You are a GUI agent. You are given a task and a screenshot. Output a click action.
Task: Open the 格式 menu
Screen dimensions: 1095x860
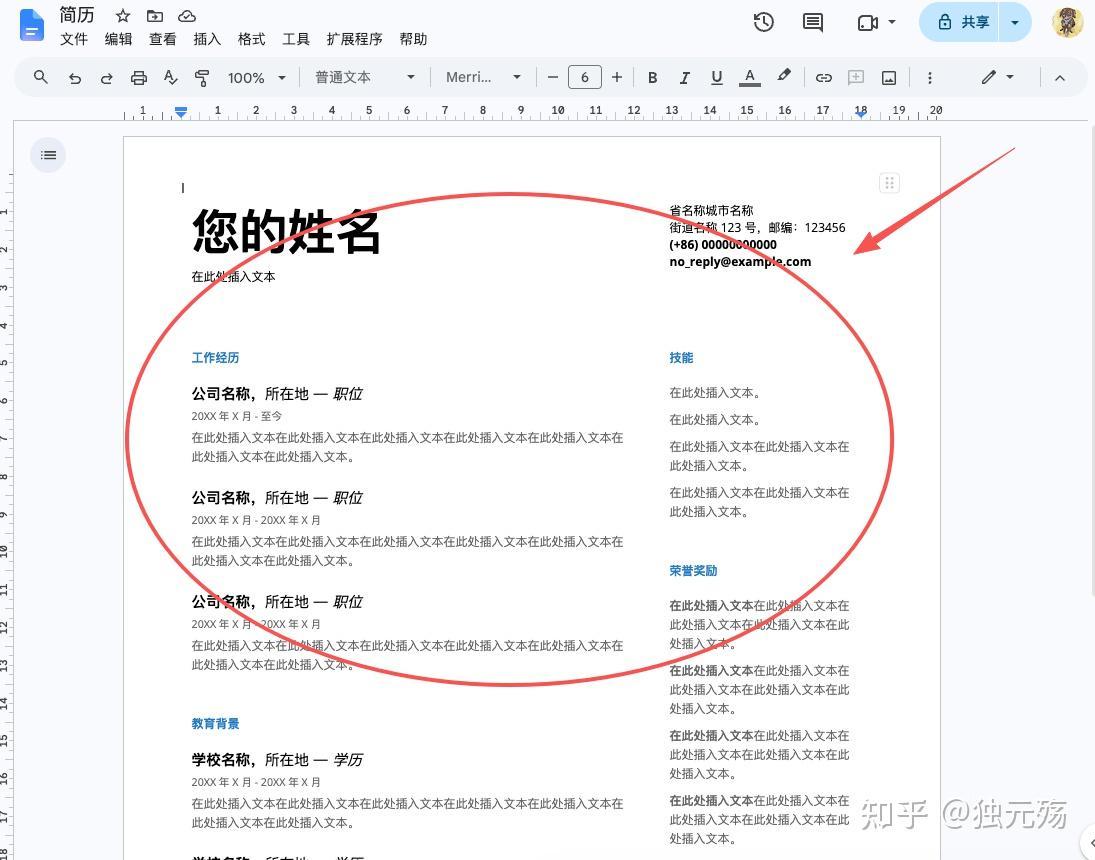pyautogui.click(x=251, y=39)
